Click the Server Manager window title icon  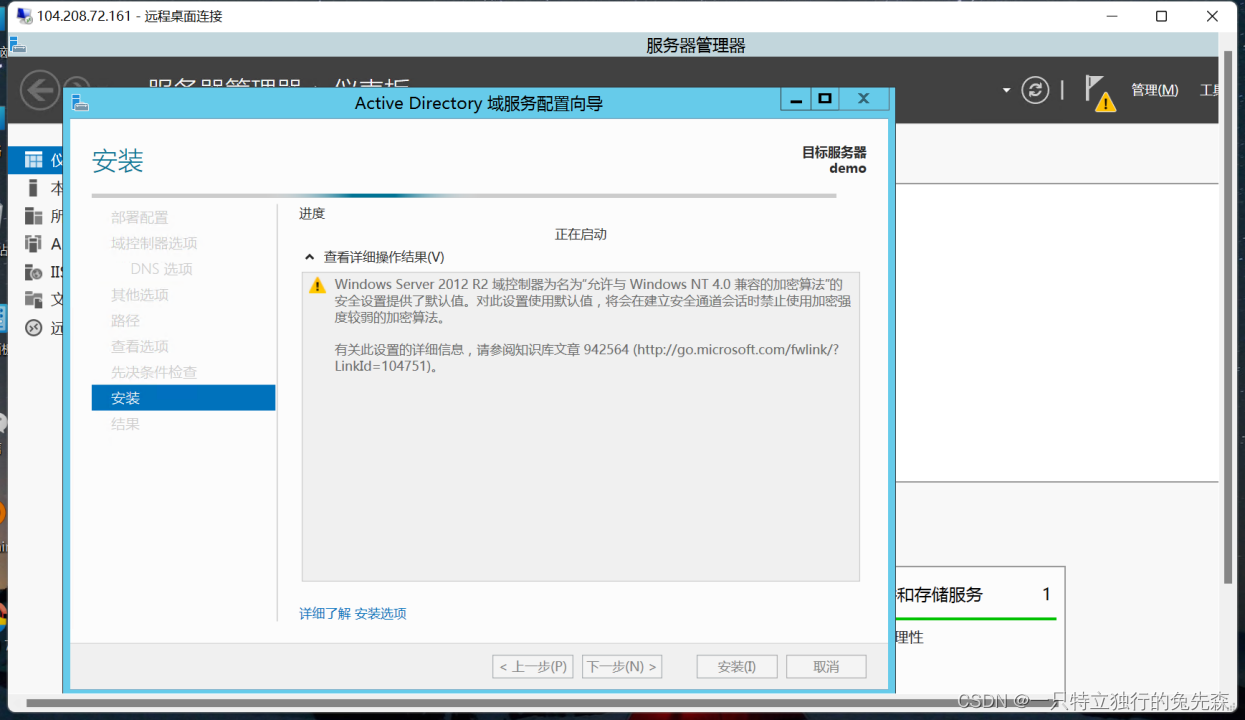pyautogui.click(x=17, y=45)
